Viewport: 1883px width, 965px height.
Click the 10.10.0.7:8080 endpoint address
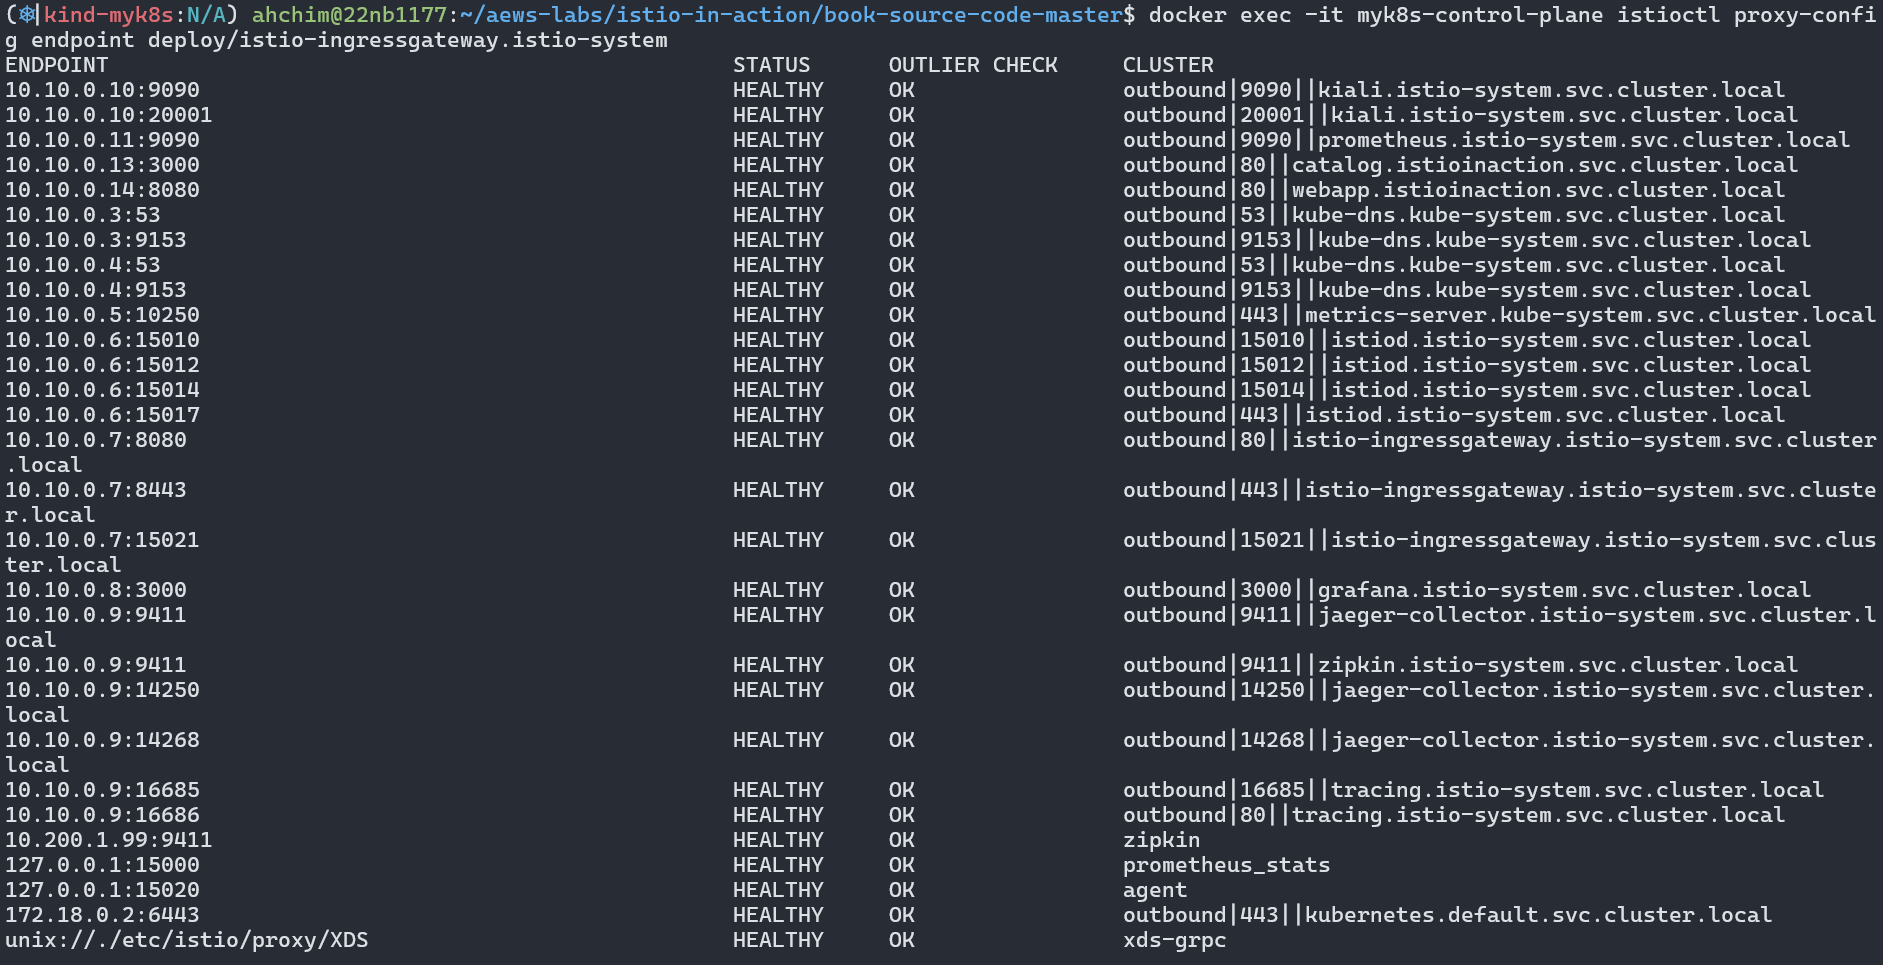pyautogui.click(x=96, y=440)
